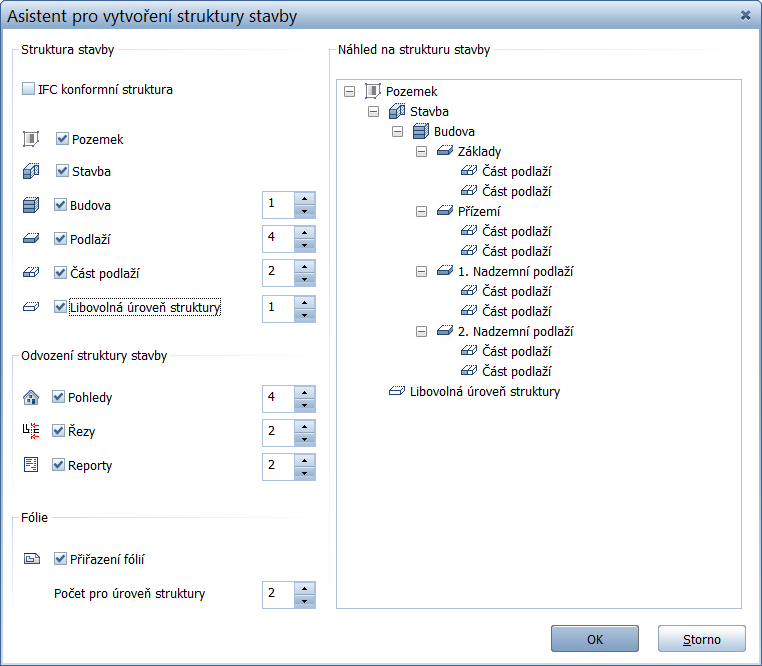
Task: Collapse the Přízemí tree node
Action: 421,211
